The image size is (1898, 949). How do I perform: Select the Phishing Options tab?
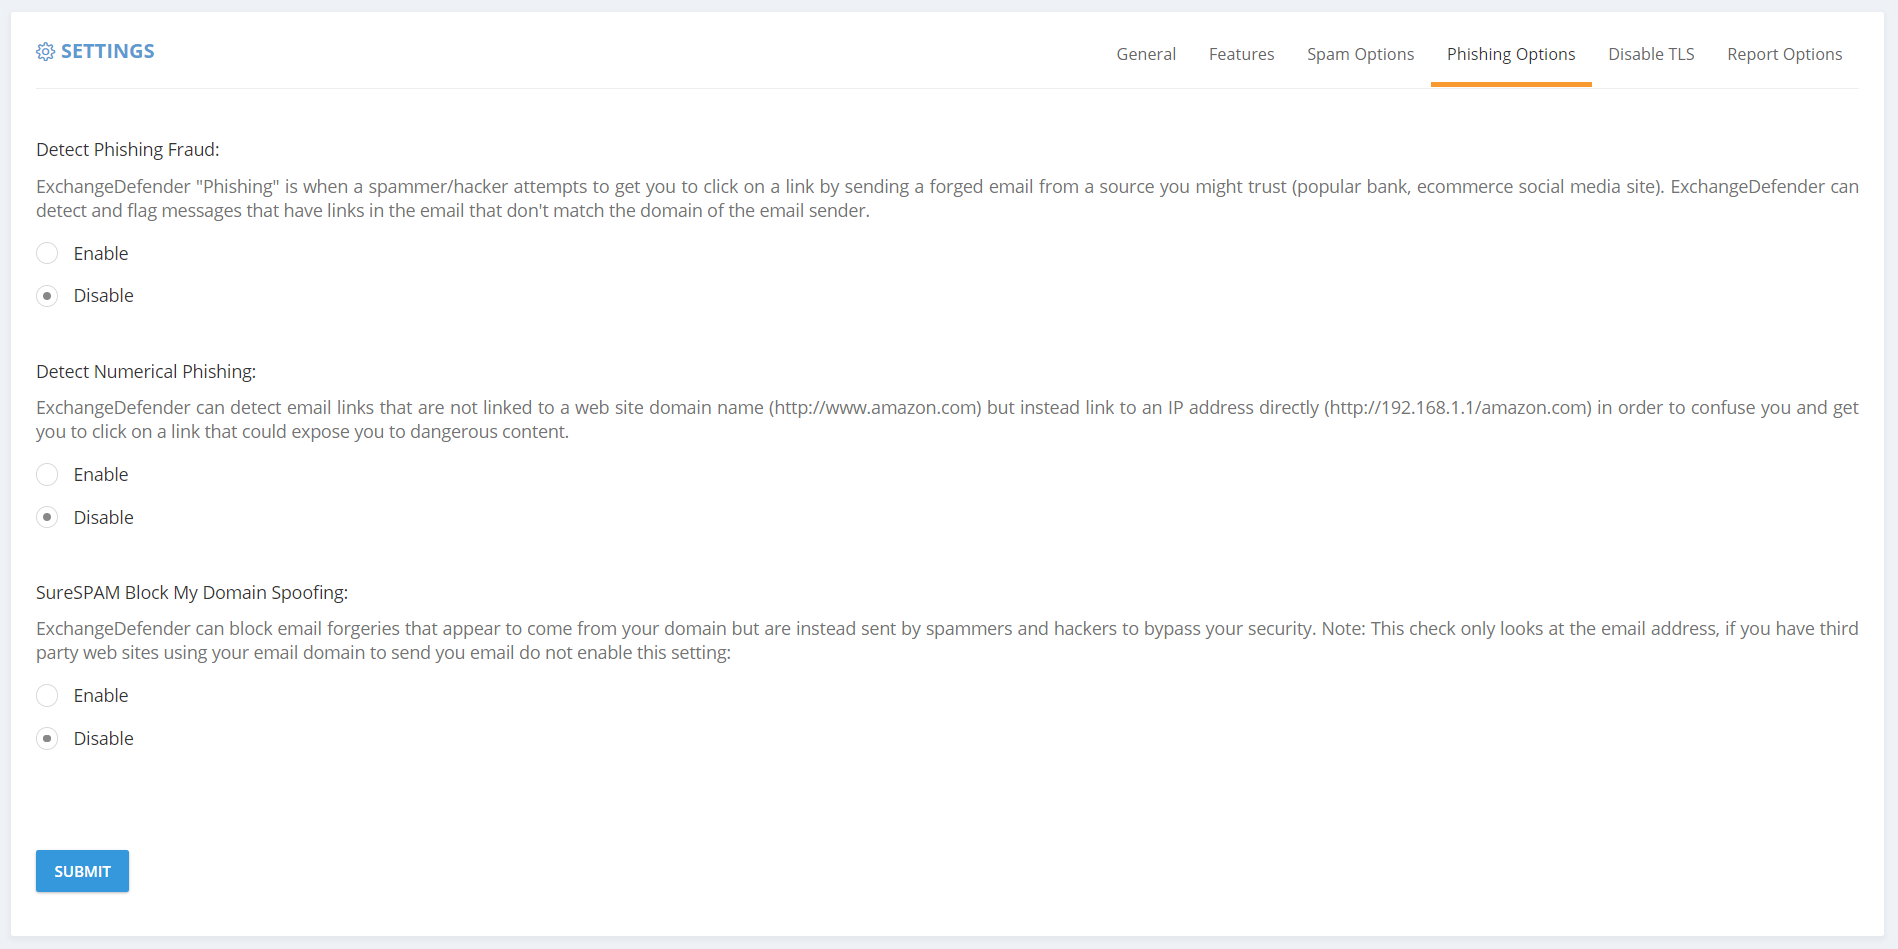point(1511,54)
